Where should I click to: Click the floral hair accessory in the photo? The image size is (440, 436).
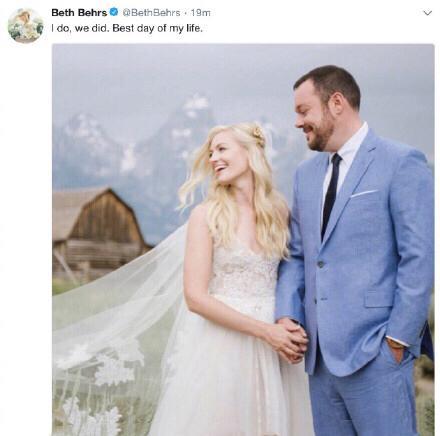[258, 134]
